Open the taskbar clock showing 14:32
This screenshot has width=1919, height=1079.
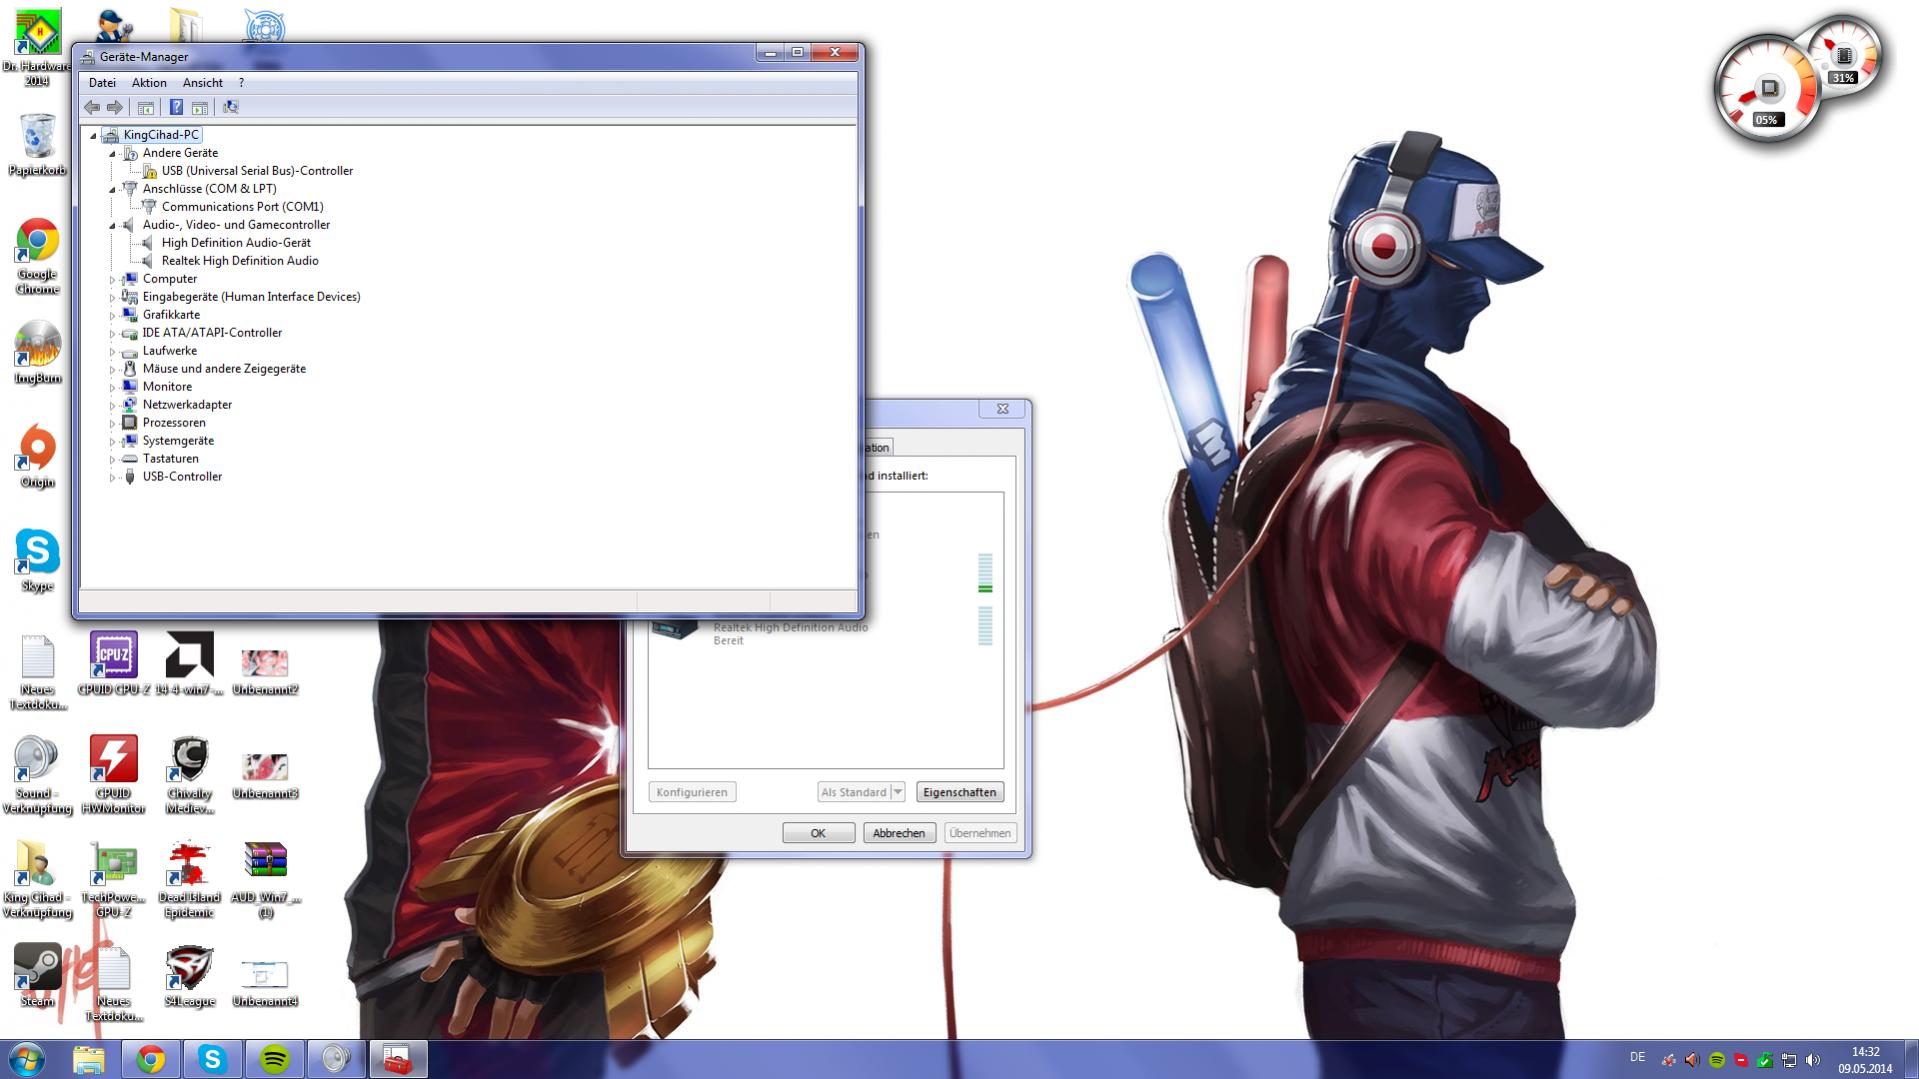click(x=1865, y=1060)
